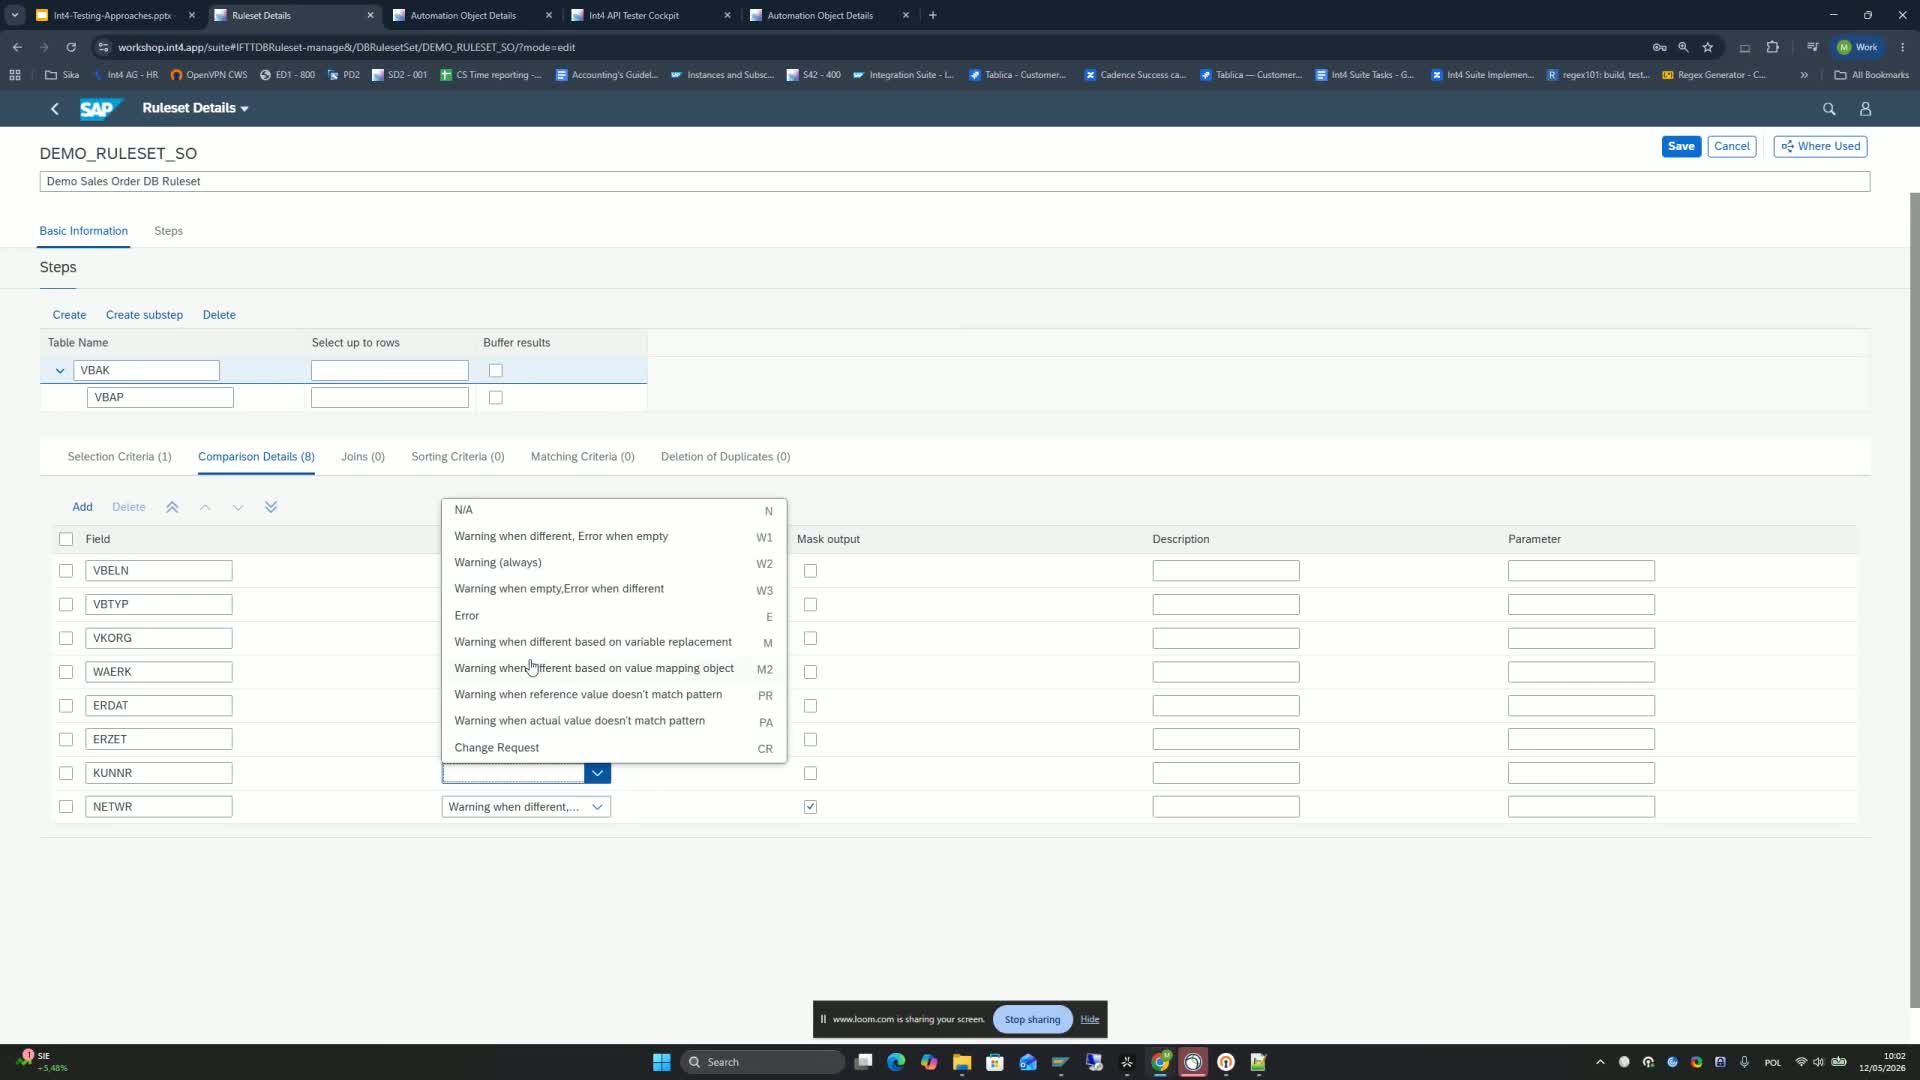
Task: Close the KUNNR comparison dropdown arrow
Action: pos(597,773)
